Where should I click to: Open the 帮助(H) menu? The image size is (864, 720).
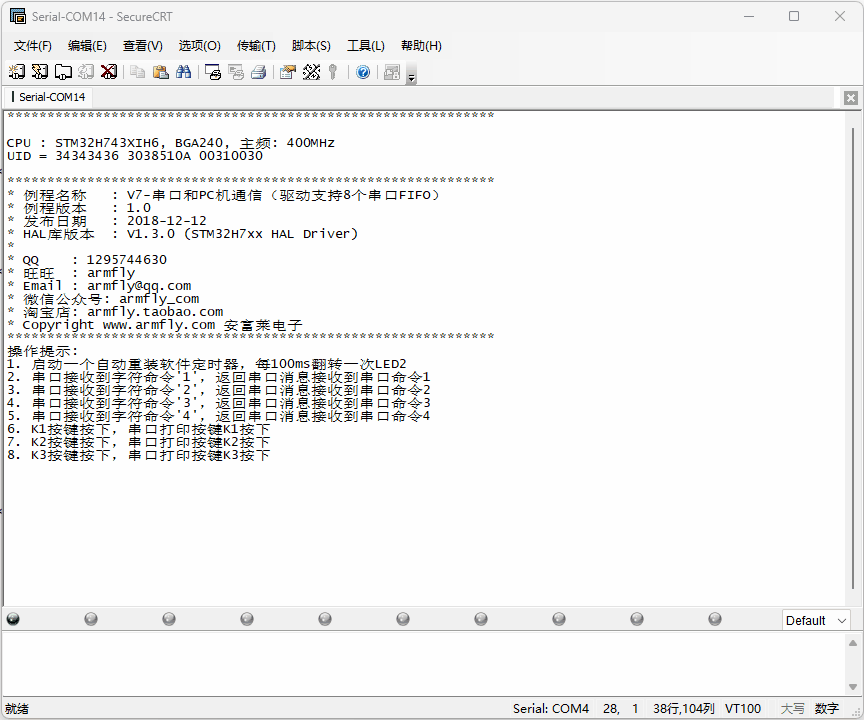point(422,46)
